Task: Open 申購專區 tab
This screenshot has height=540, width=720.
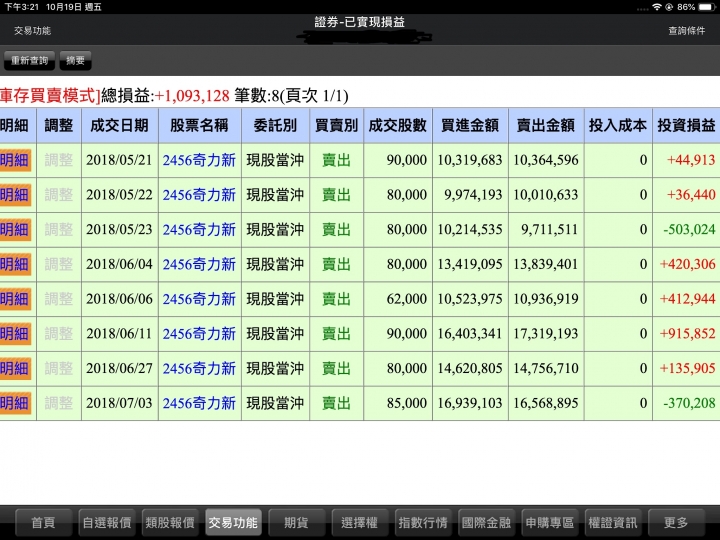Action: point(550,523)
